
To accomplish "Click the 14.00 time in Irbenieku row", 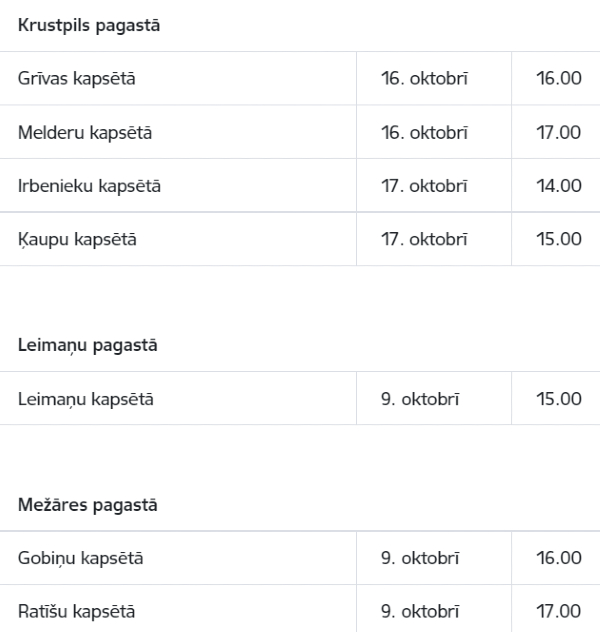I will point(559,186).
